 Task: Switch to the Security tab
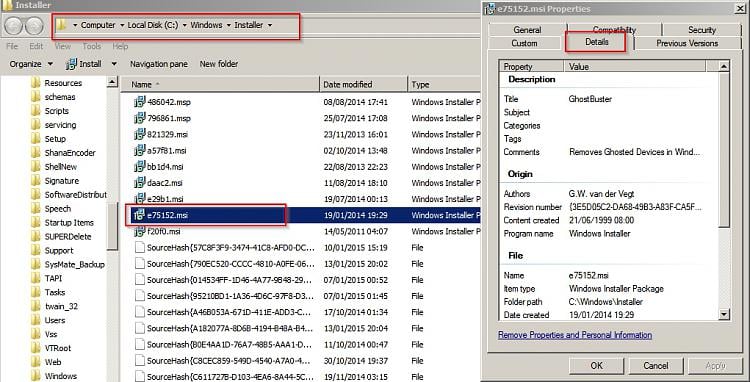click(702, 30)
